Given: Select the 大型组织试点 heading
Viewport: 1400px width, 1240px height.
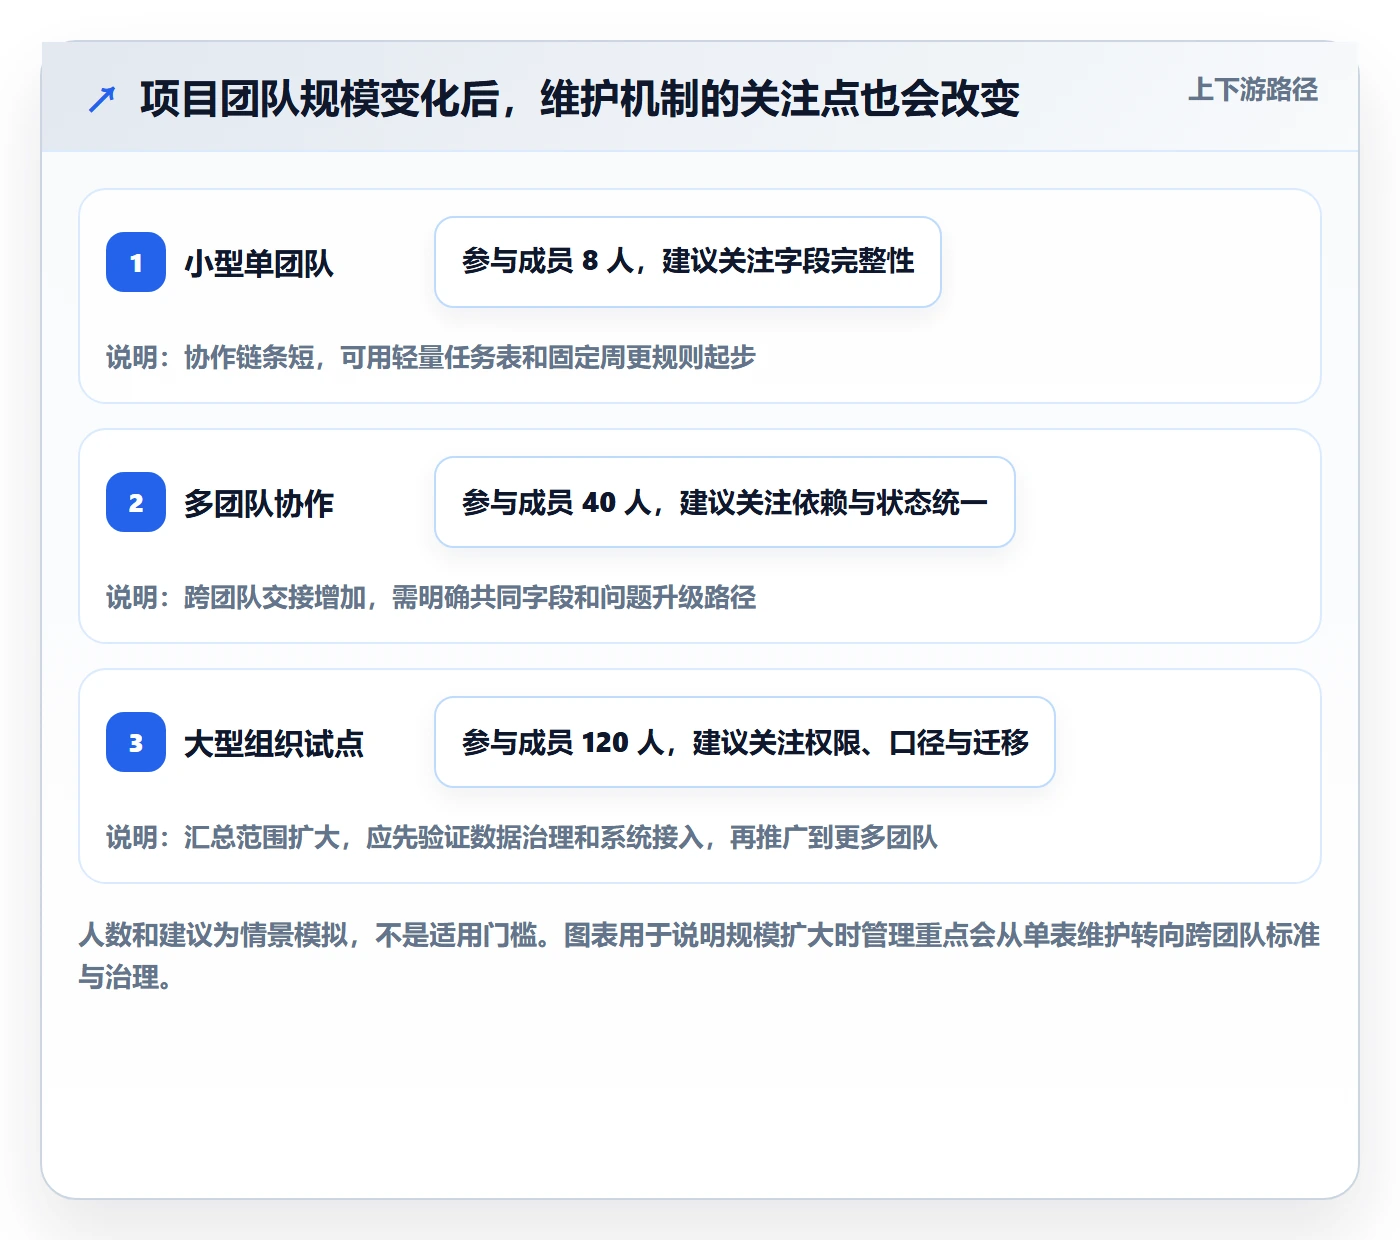Looking at the screenshot, I should tap(274, 743).
